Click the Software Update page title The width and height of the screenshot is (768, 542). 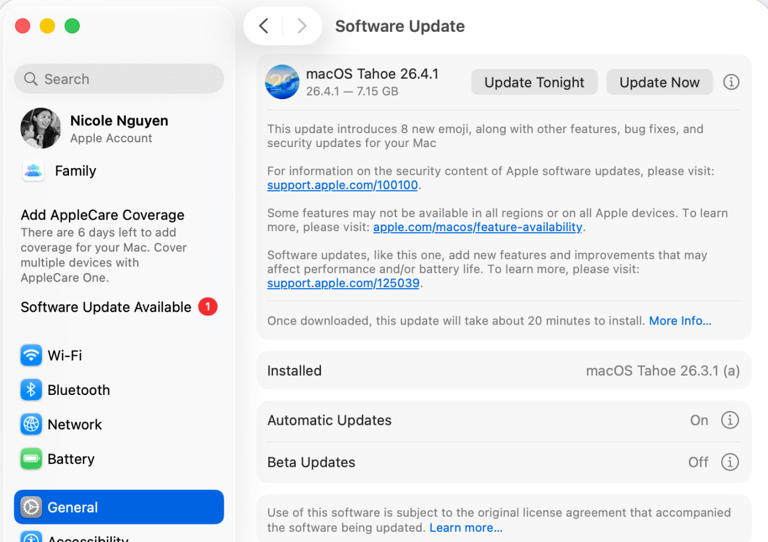[x=400, y=26]
